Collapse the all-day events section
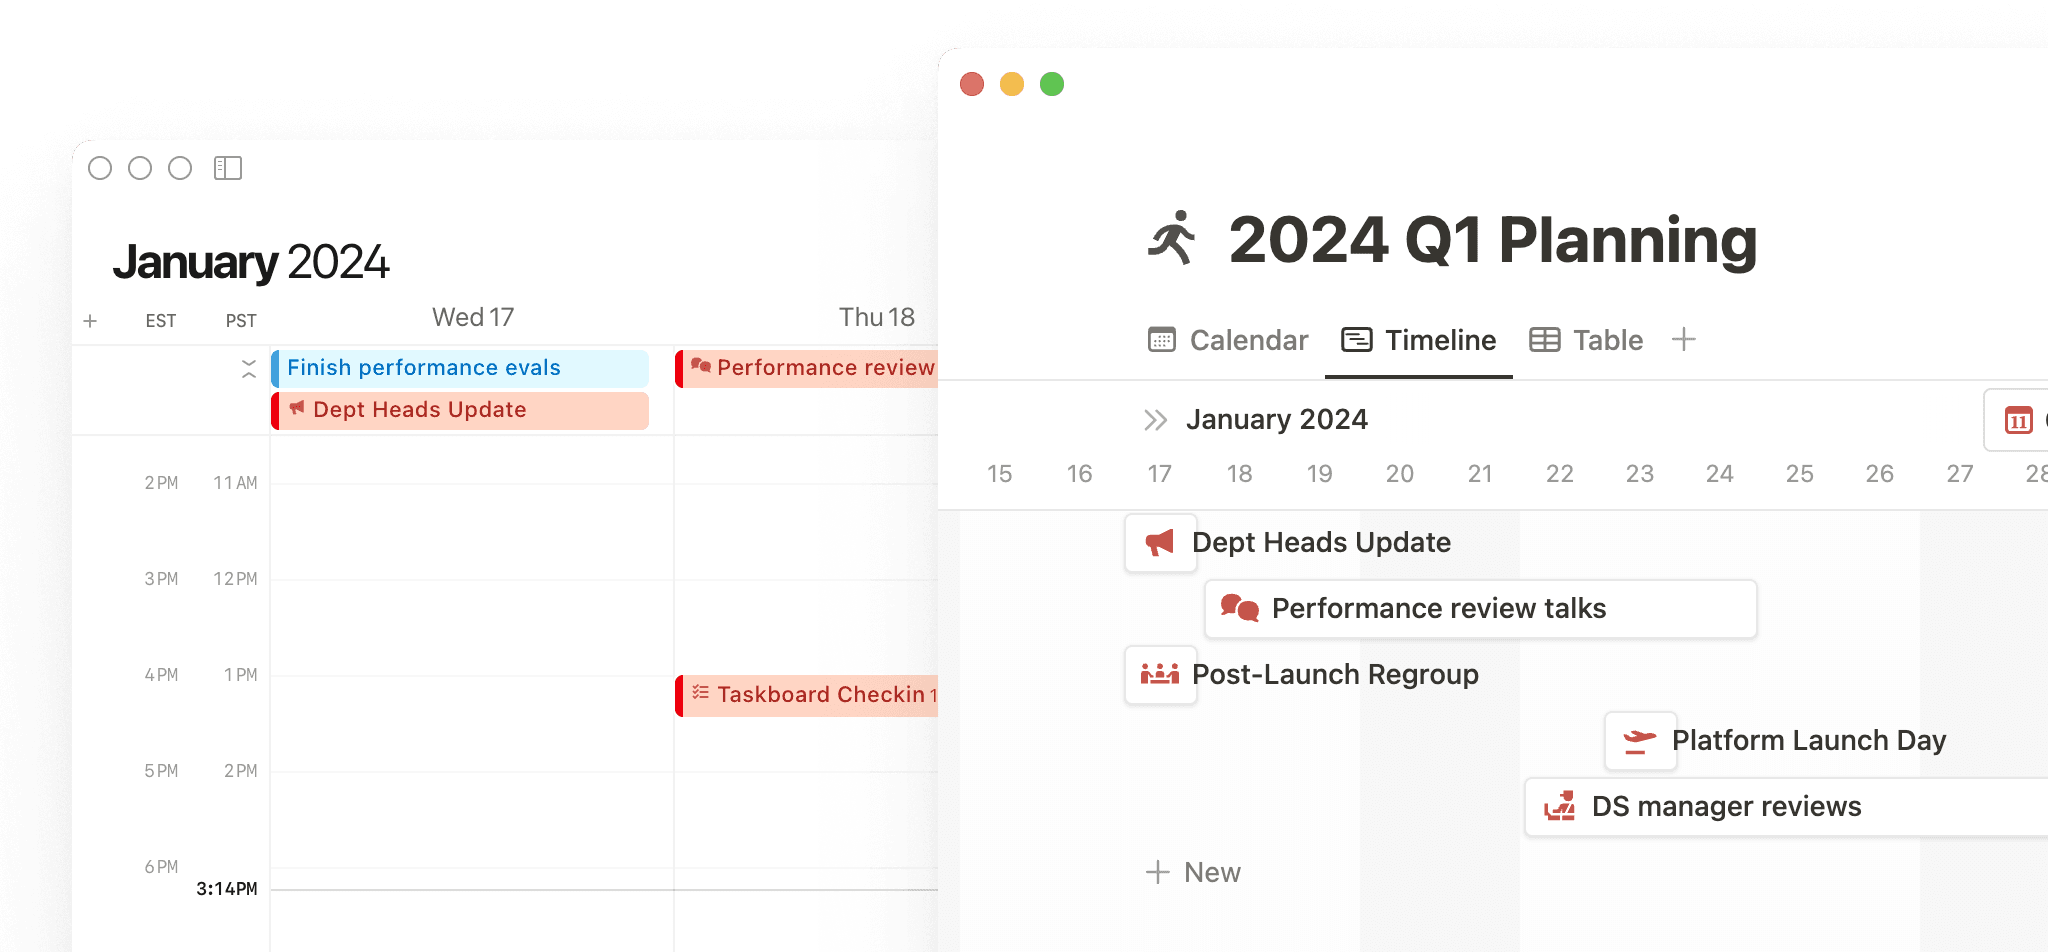 249,369
